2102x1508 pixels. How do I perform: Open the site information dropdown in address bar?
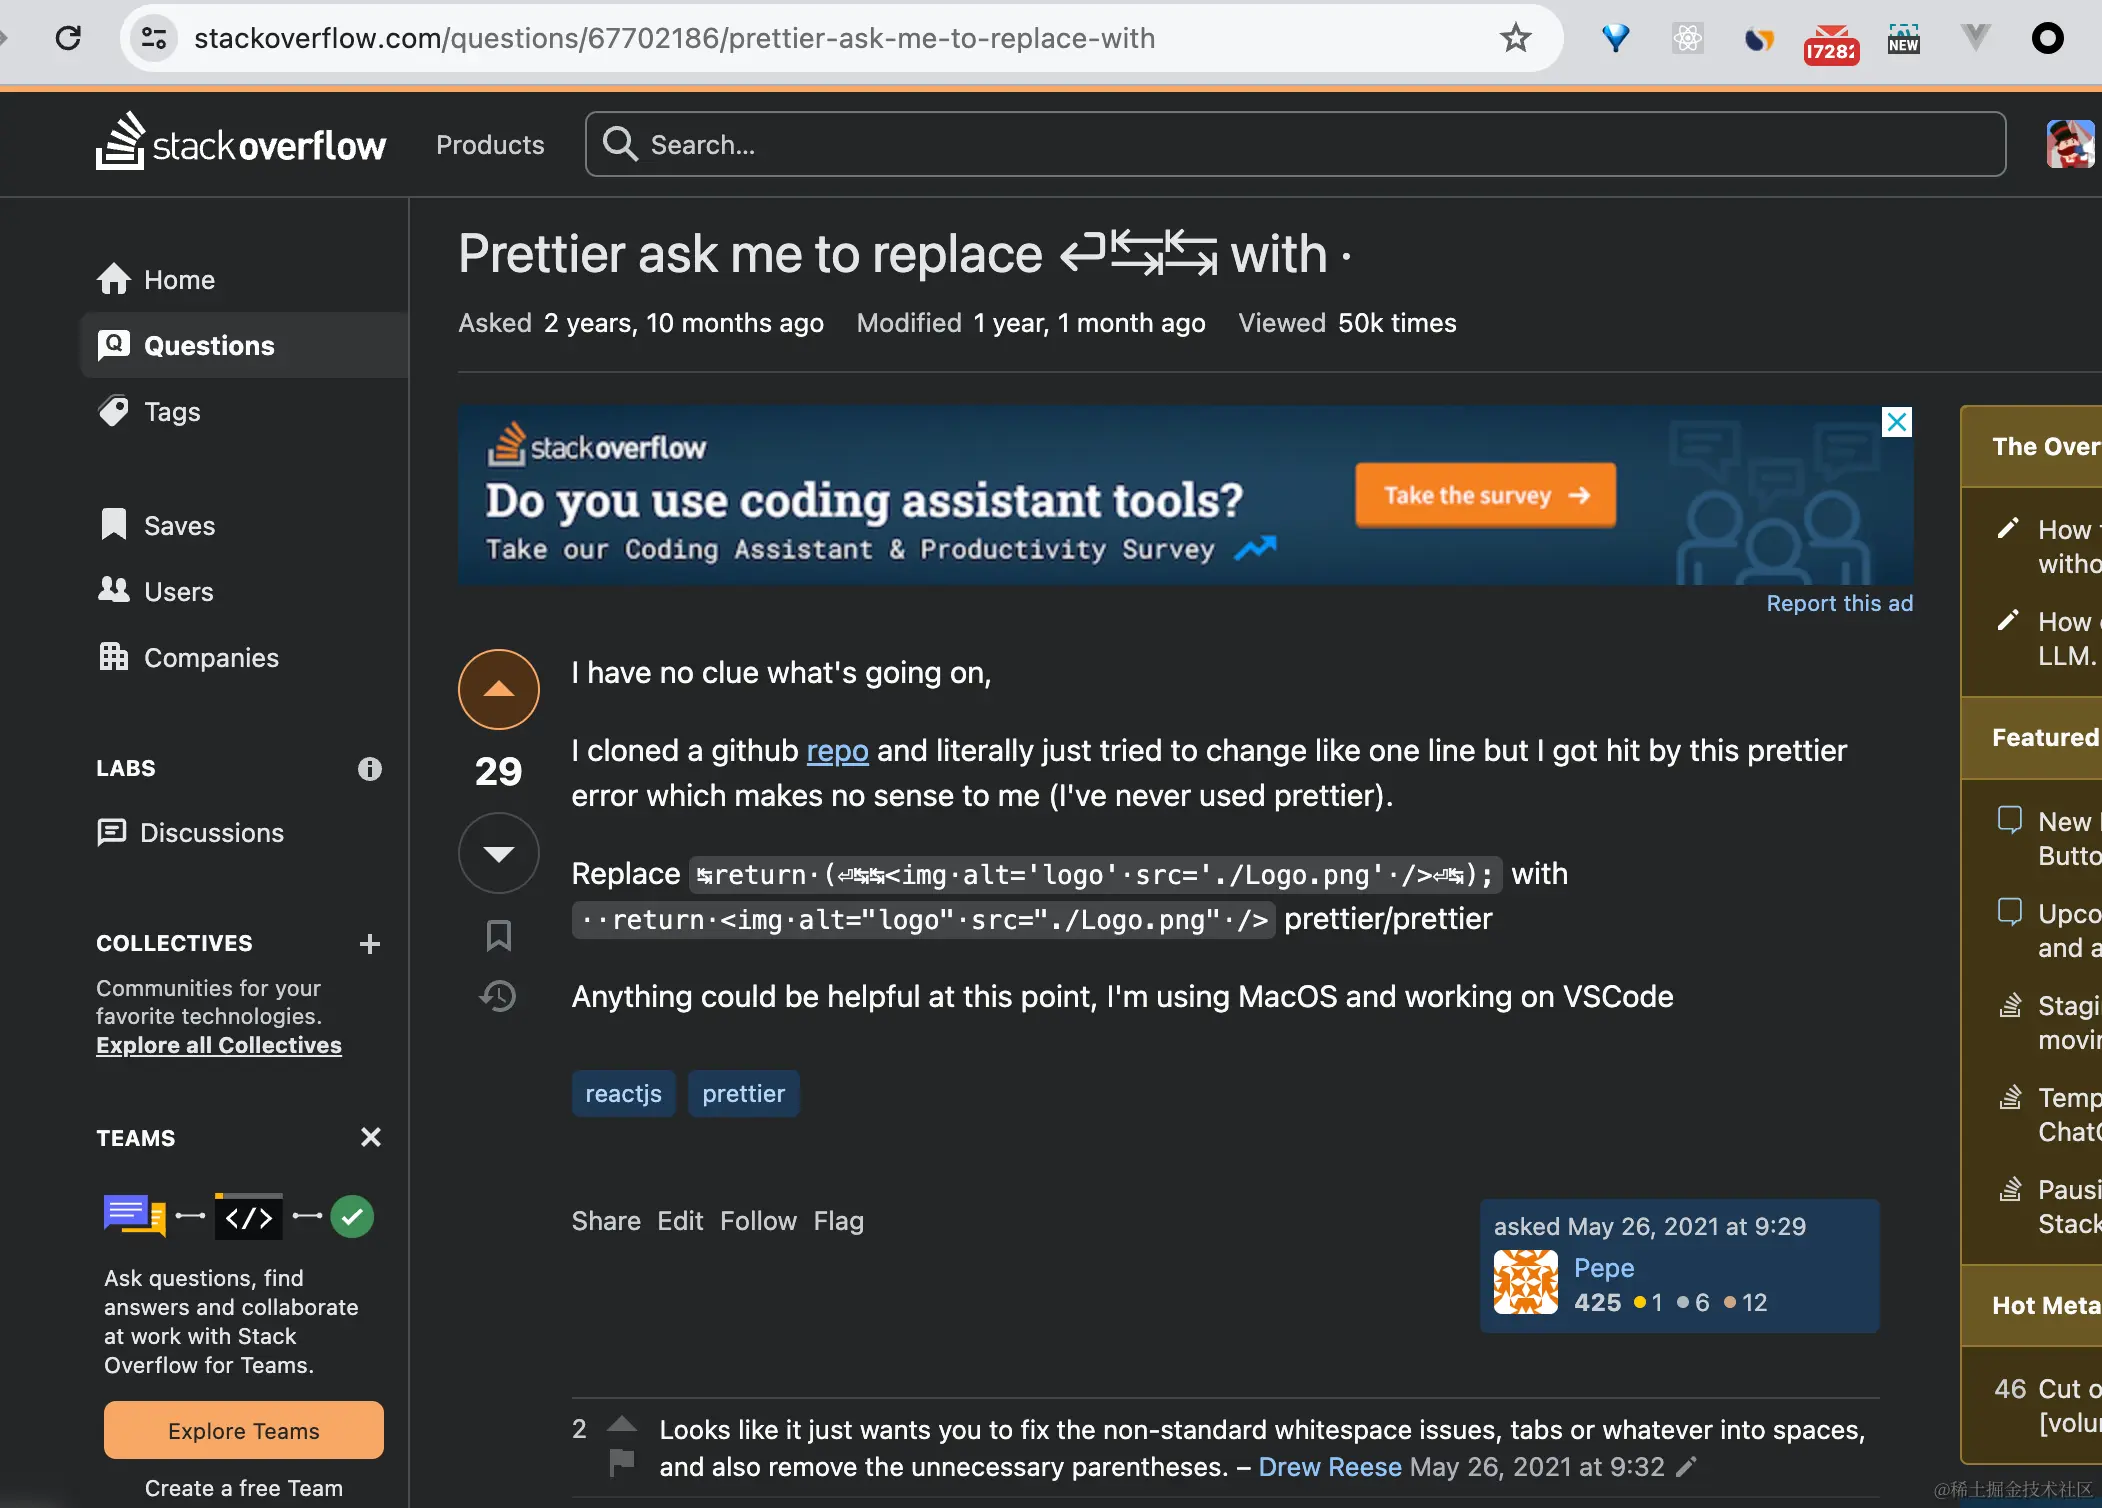(154, 38)
